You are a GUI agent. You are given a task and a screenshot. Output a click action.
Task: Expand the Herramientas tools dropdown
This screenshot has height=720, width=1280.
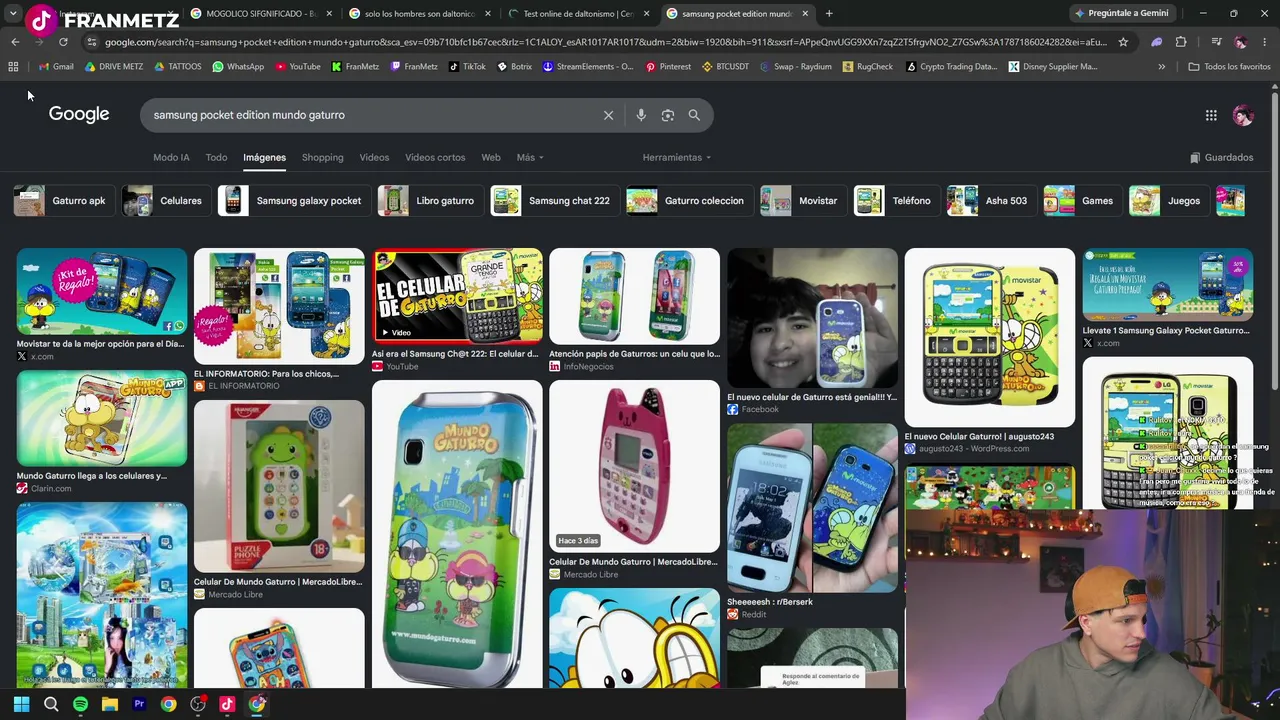pyautogui.click(x=677, y=157)
